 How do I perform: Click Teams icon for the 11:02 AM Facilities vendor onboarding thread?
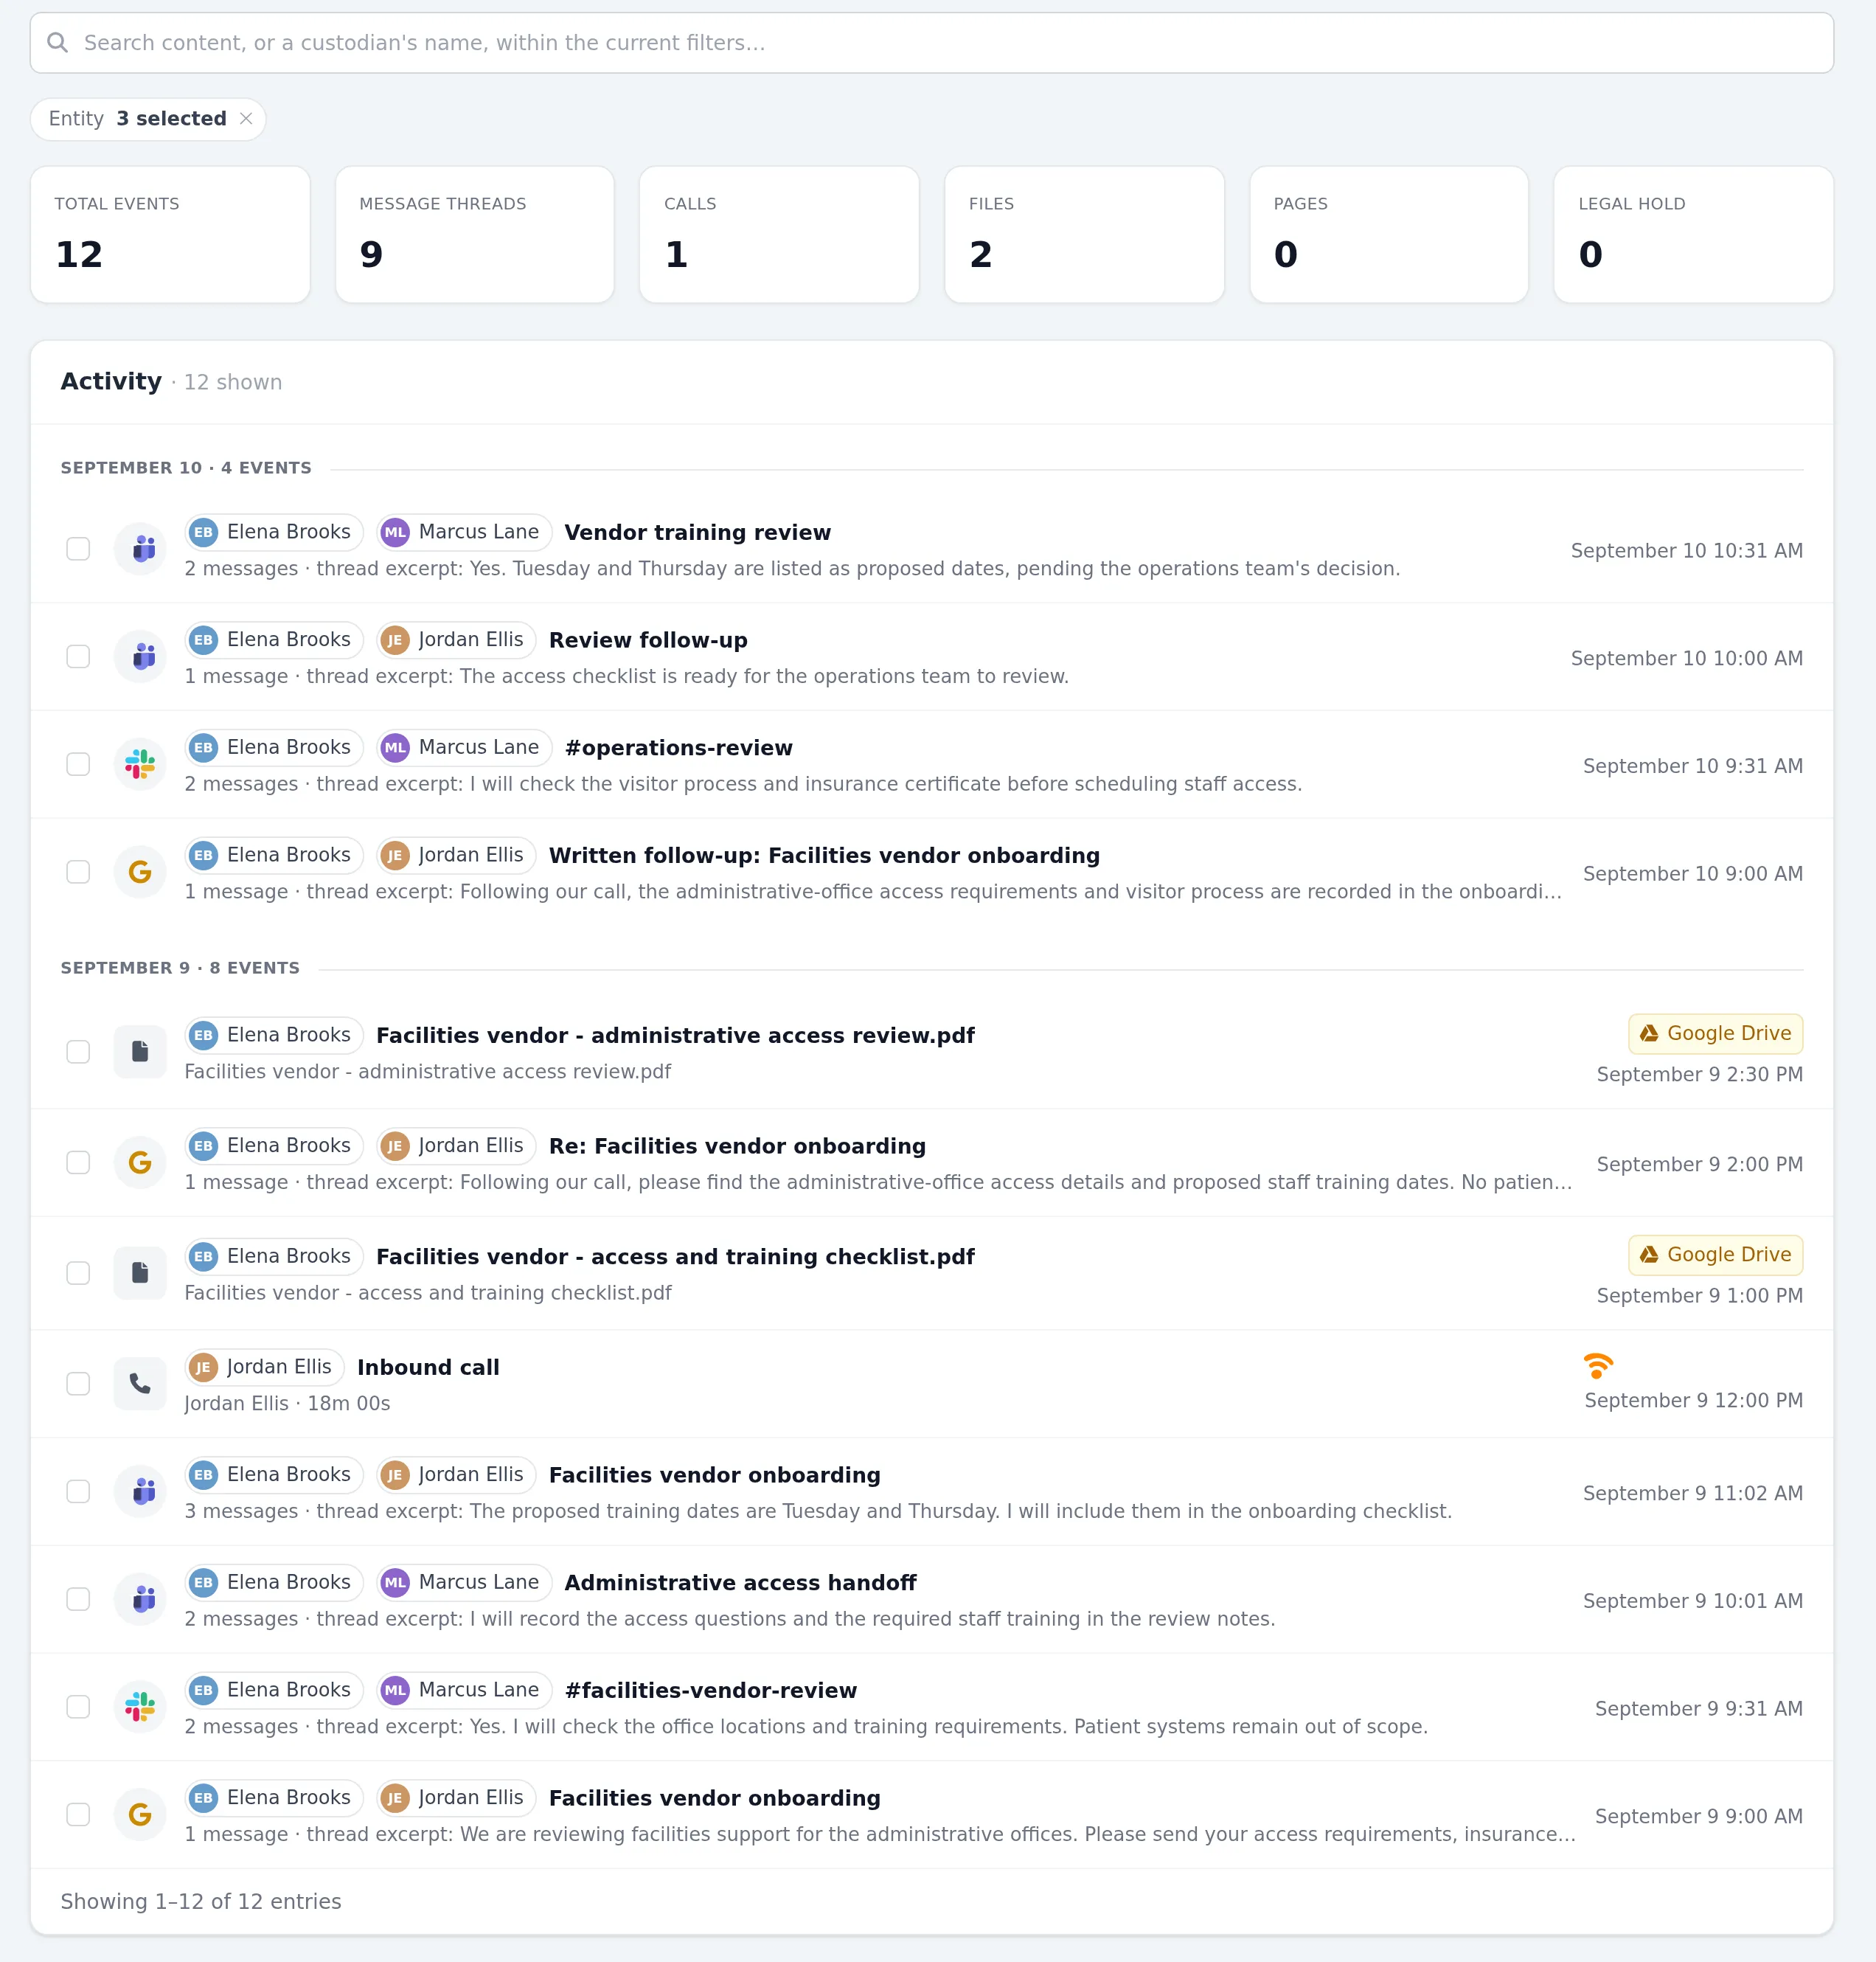point(140,1492)
